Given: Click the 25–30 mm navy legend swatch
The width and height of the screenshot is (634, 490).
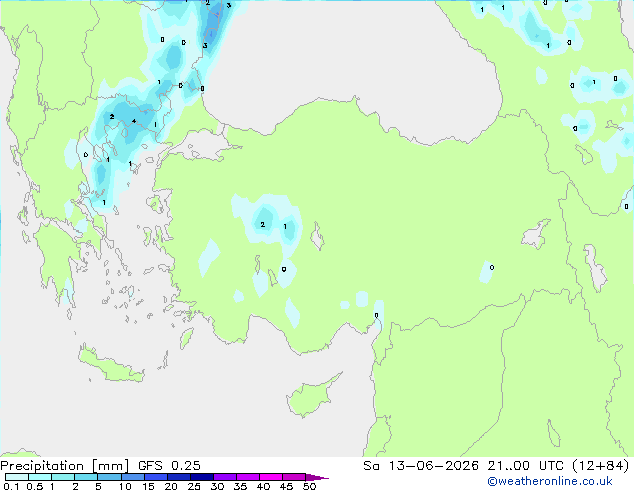Looking at the screenshot, I should click(202, 477).
